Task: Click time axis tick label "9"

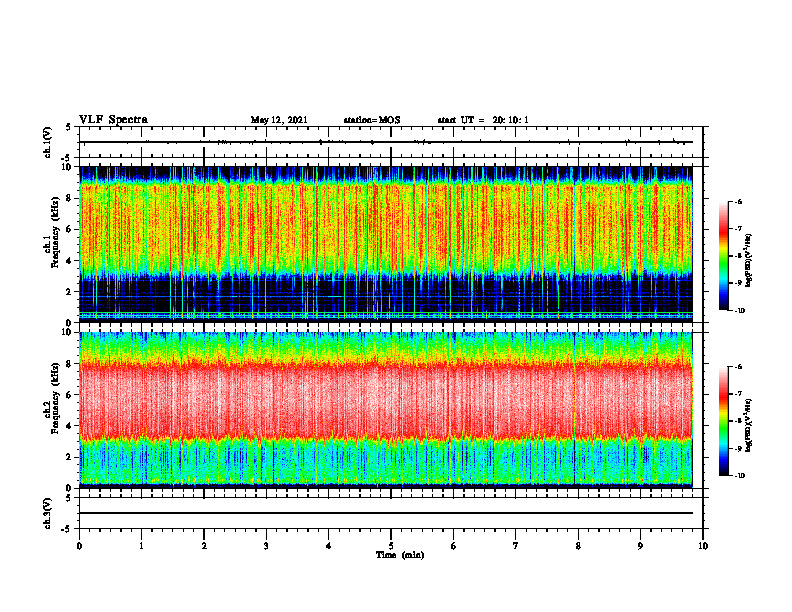Action: pos(640,546)
